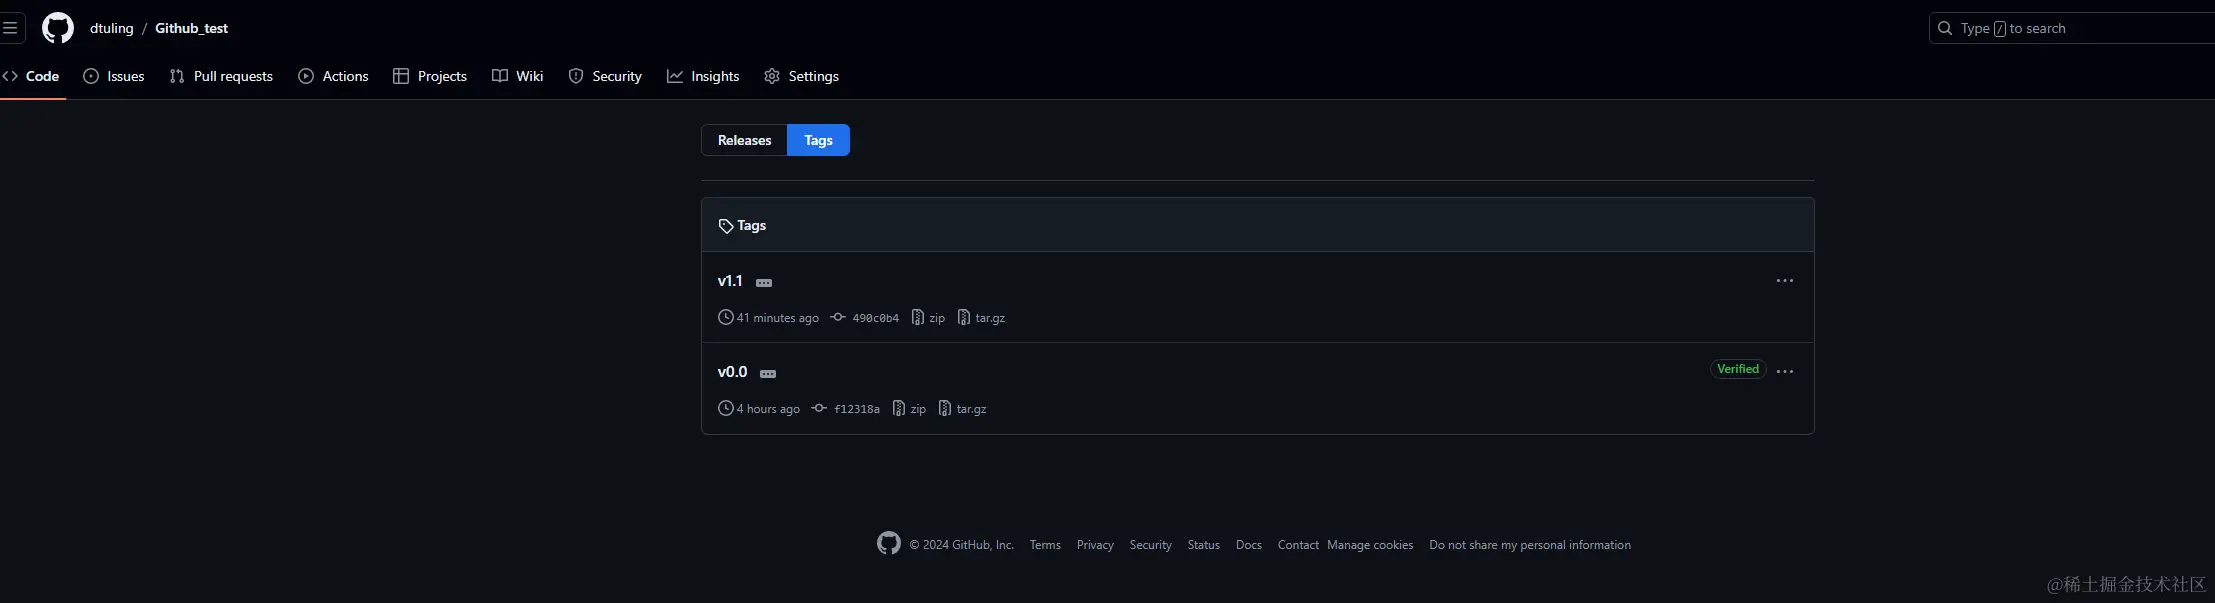Open the Wiki tab

[518, 76]
